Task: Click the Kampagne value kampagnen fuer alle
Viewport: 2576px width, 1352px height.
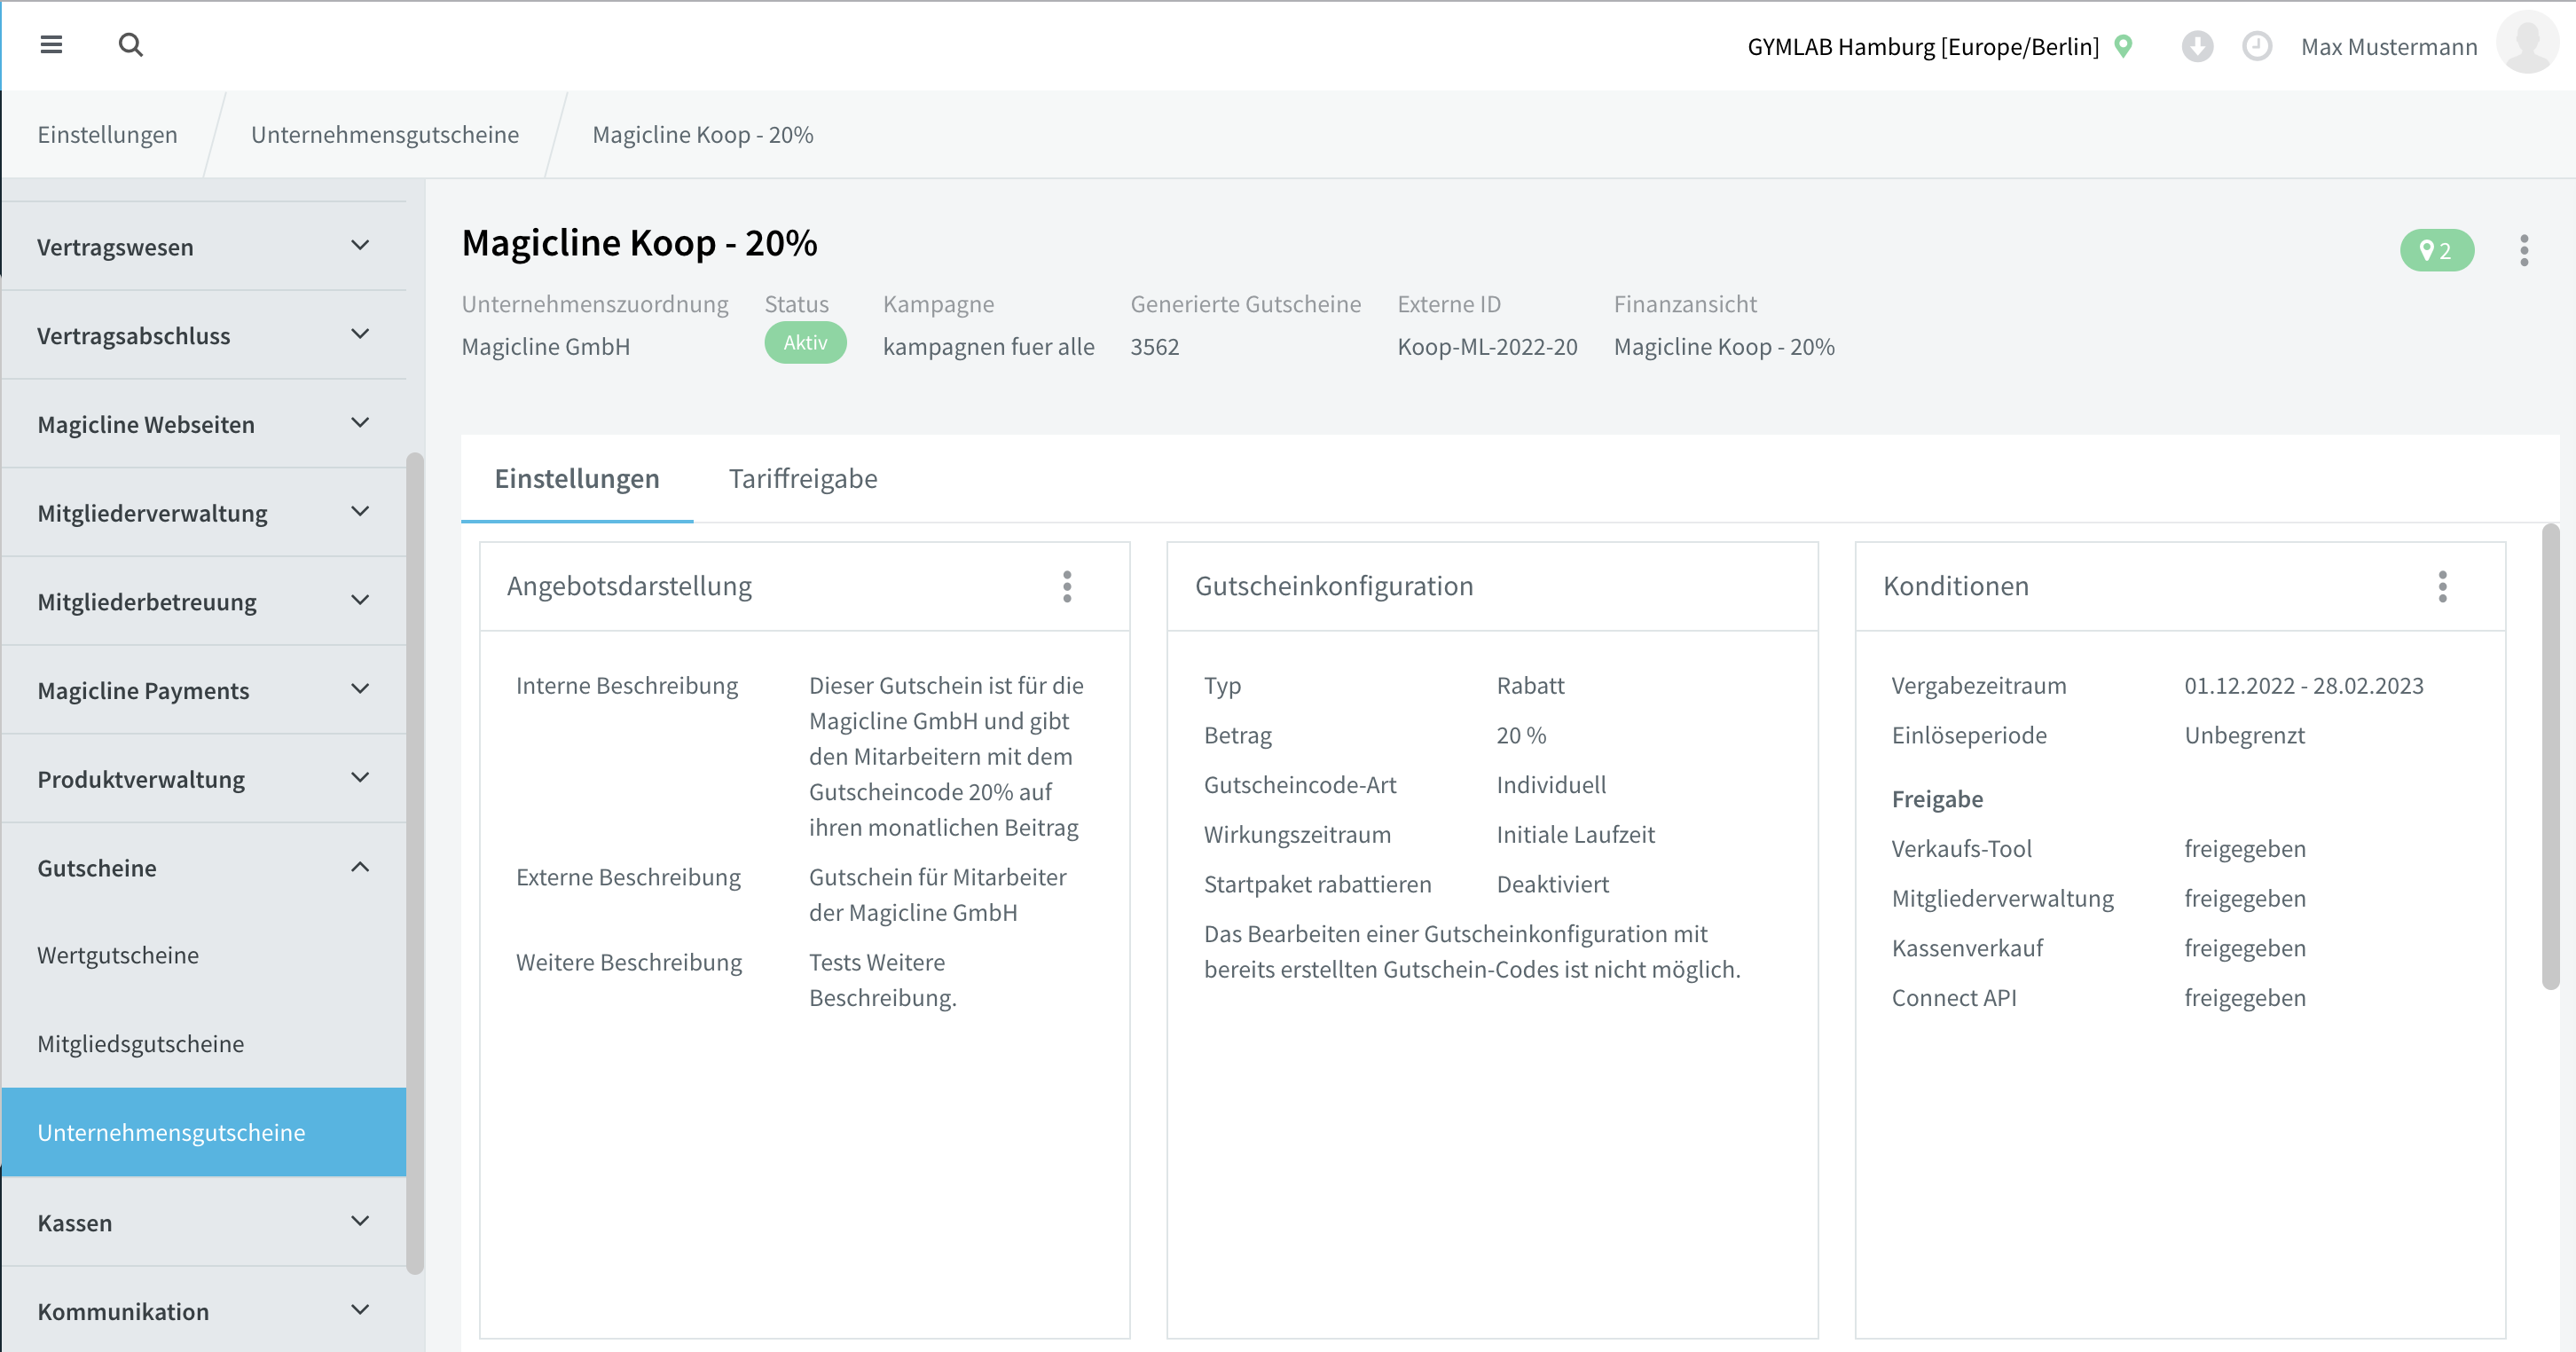Action: pos(988,347)
